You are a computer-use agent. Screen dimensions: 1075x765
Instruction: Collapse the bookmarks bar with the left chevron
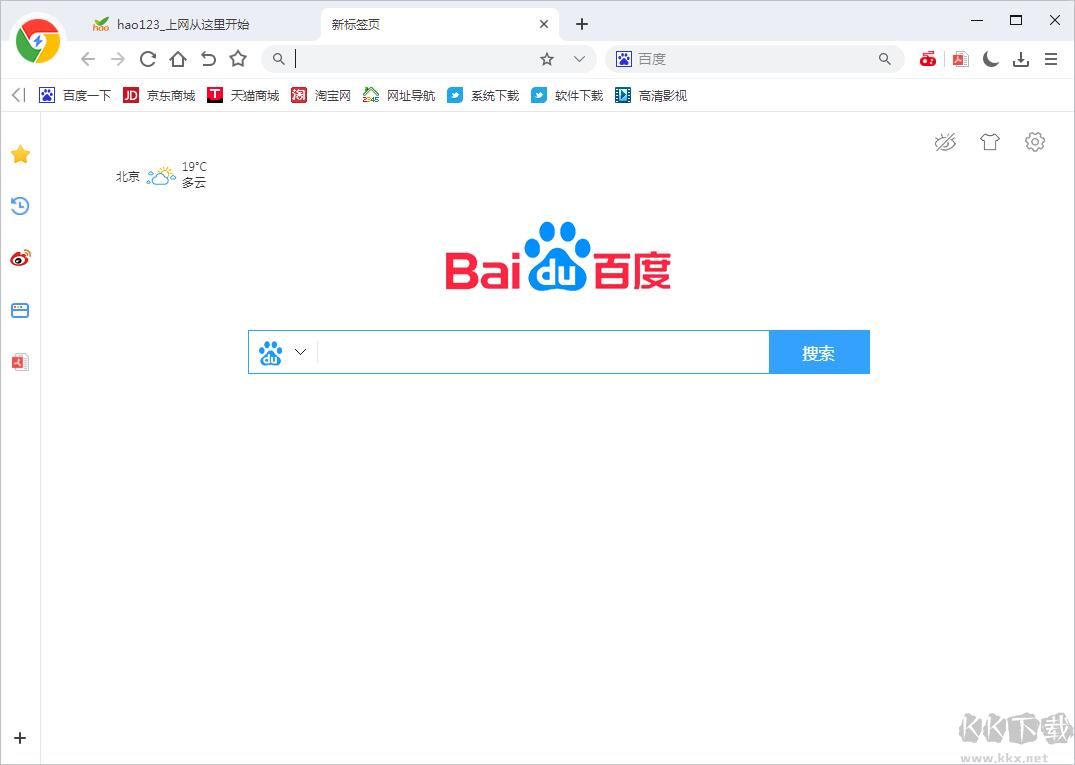(x=16, y=95)
